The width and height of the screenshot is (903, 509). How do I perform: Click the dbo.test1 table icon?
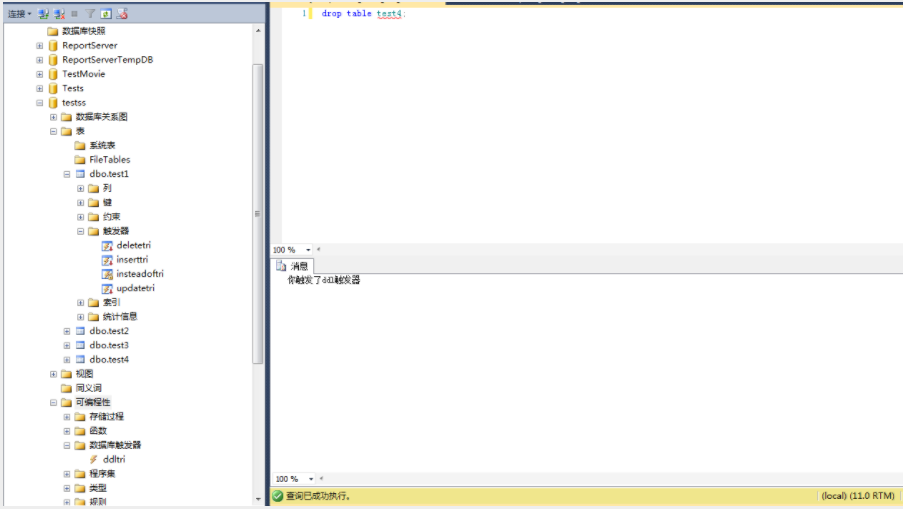click(x=80, y=174)
